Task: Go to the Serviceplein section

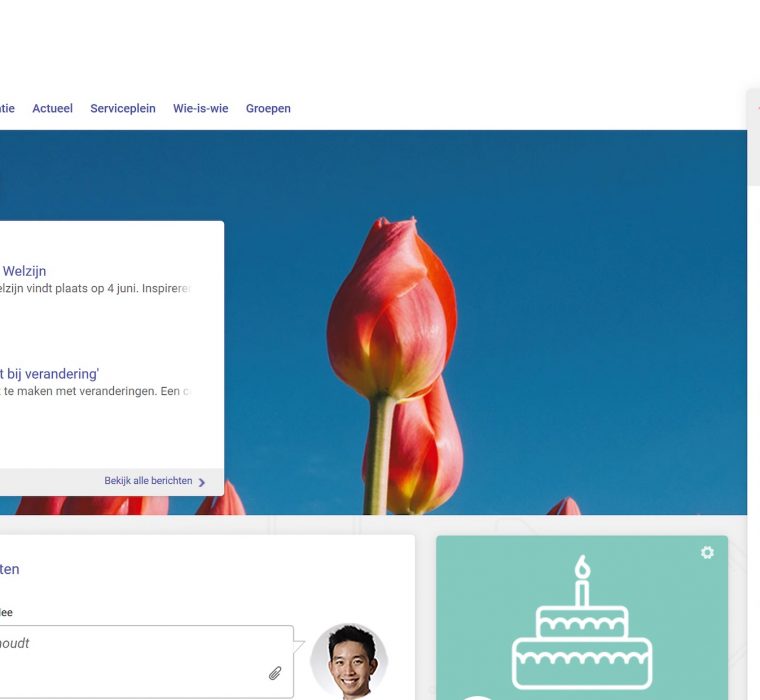Action: click(123, 109)
